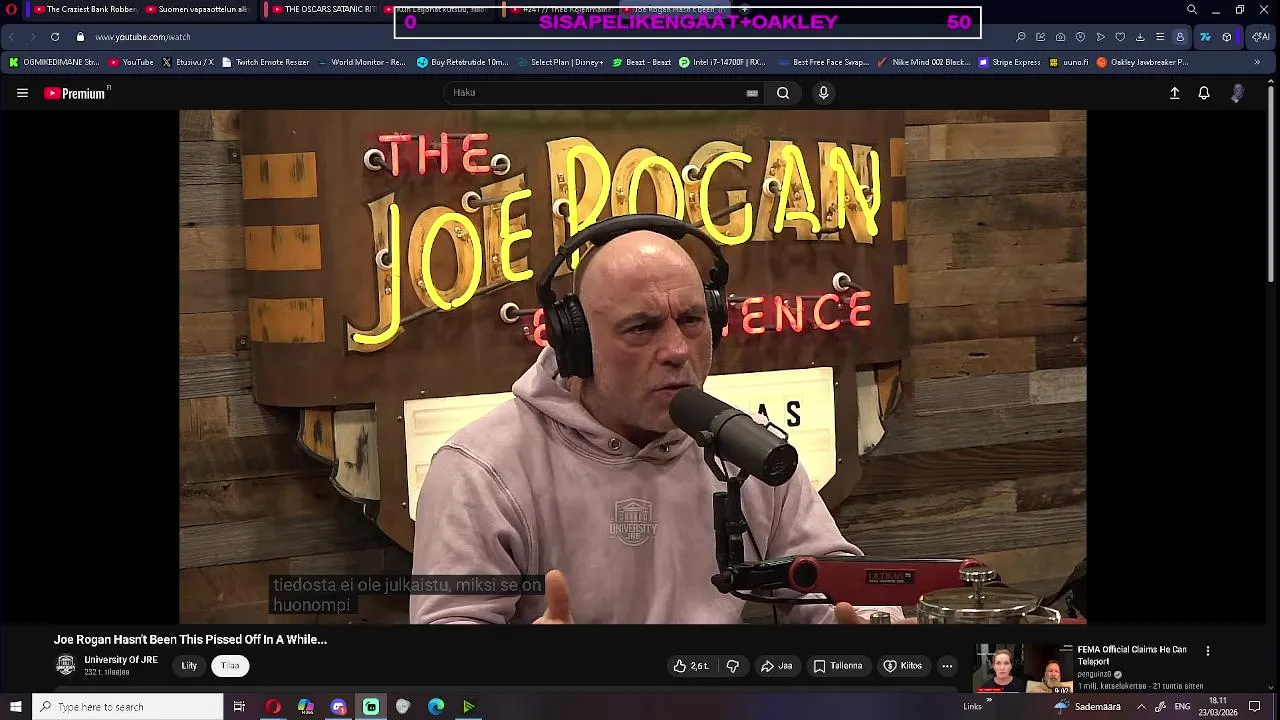Click the Tilaa subscribe button

click(x=230, y=666)
